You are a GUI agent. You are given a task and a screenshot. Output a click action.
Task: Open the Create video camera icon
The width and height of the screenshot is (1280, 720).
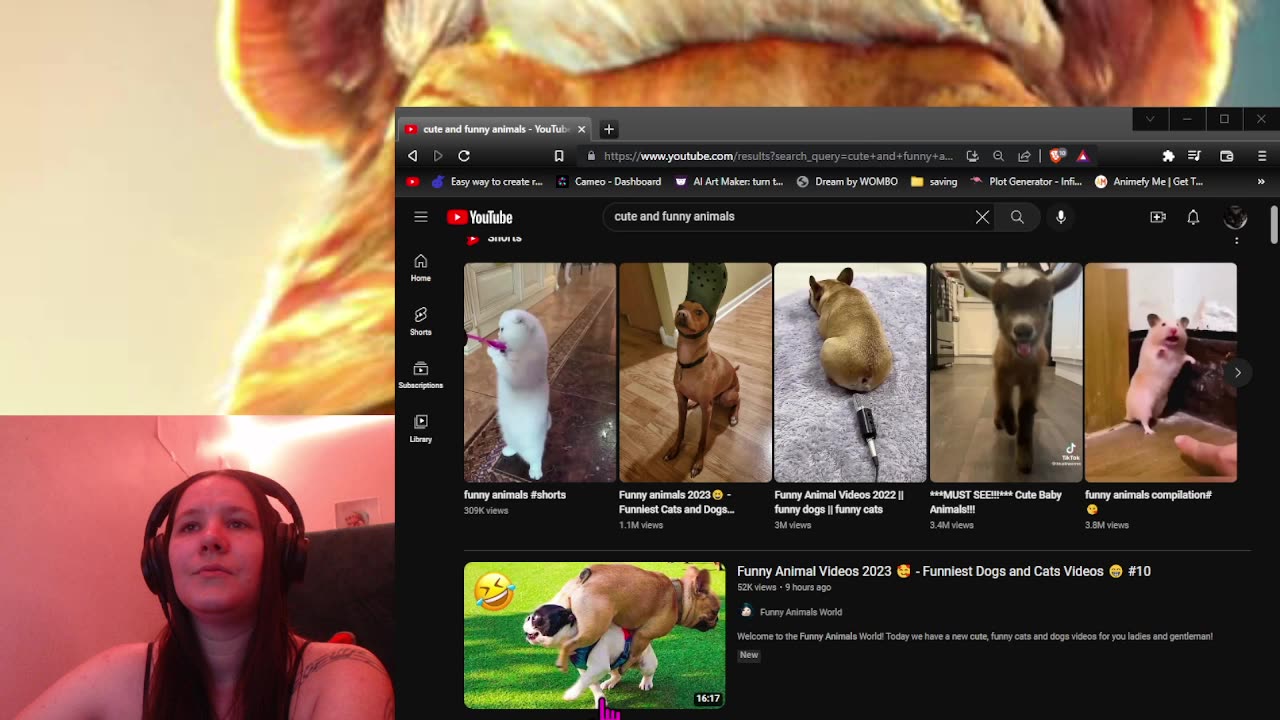1158,217
